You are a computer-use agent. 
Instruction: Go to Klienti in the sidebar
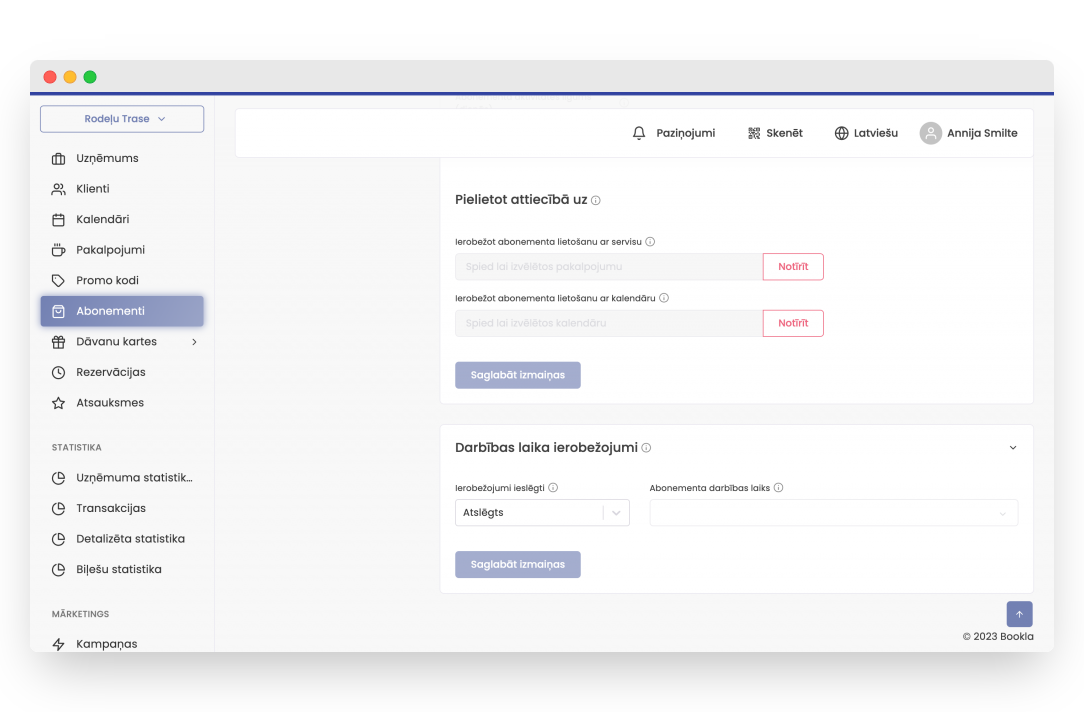point(93,189)
